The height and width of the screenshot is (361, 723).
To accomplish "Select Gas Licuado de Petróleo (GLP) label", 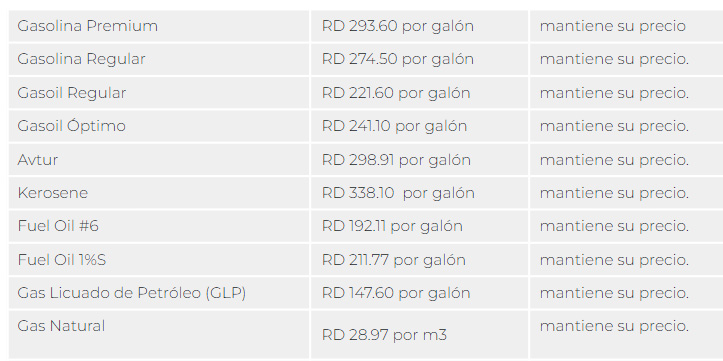I will tap(132, 293).
